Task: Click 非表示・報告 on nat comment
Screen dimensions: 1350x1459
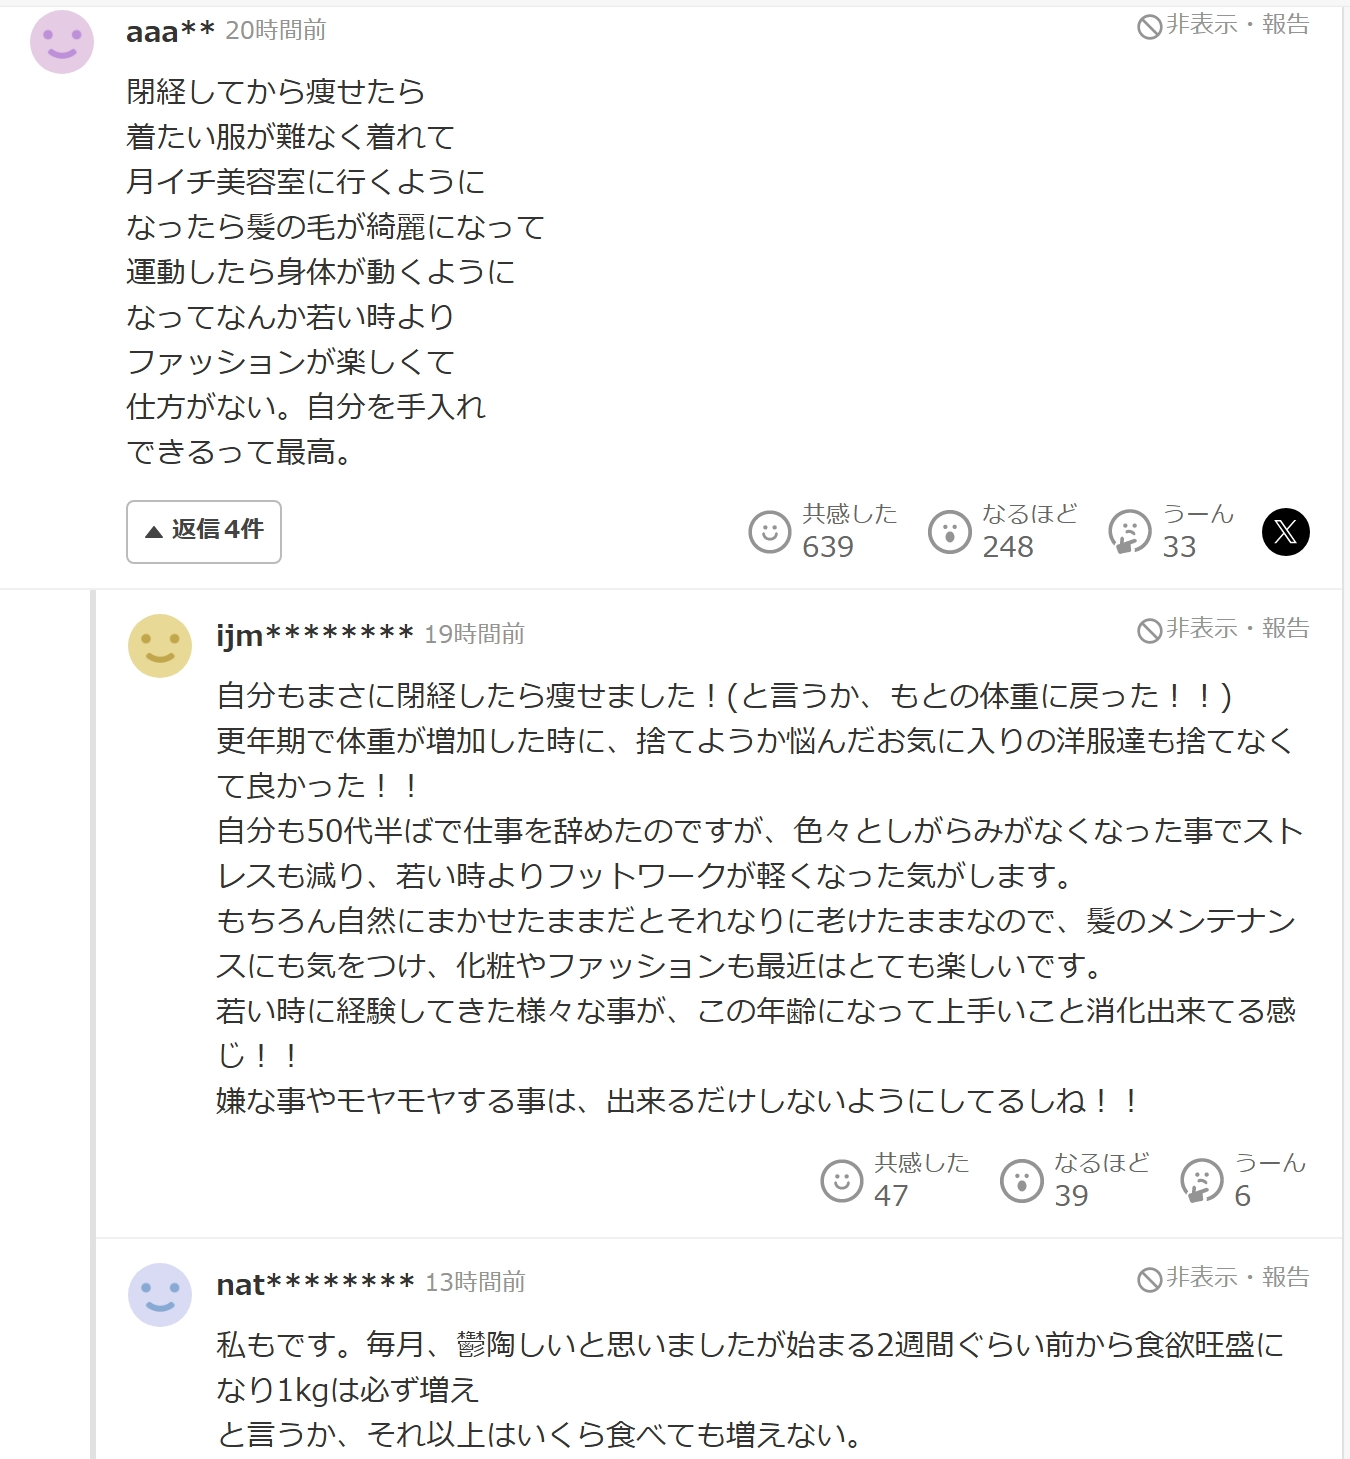Action: coord(1223,1278)
